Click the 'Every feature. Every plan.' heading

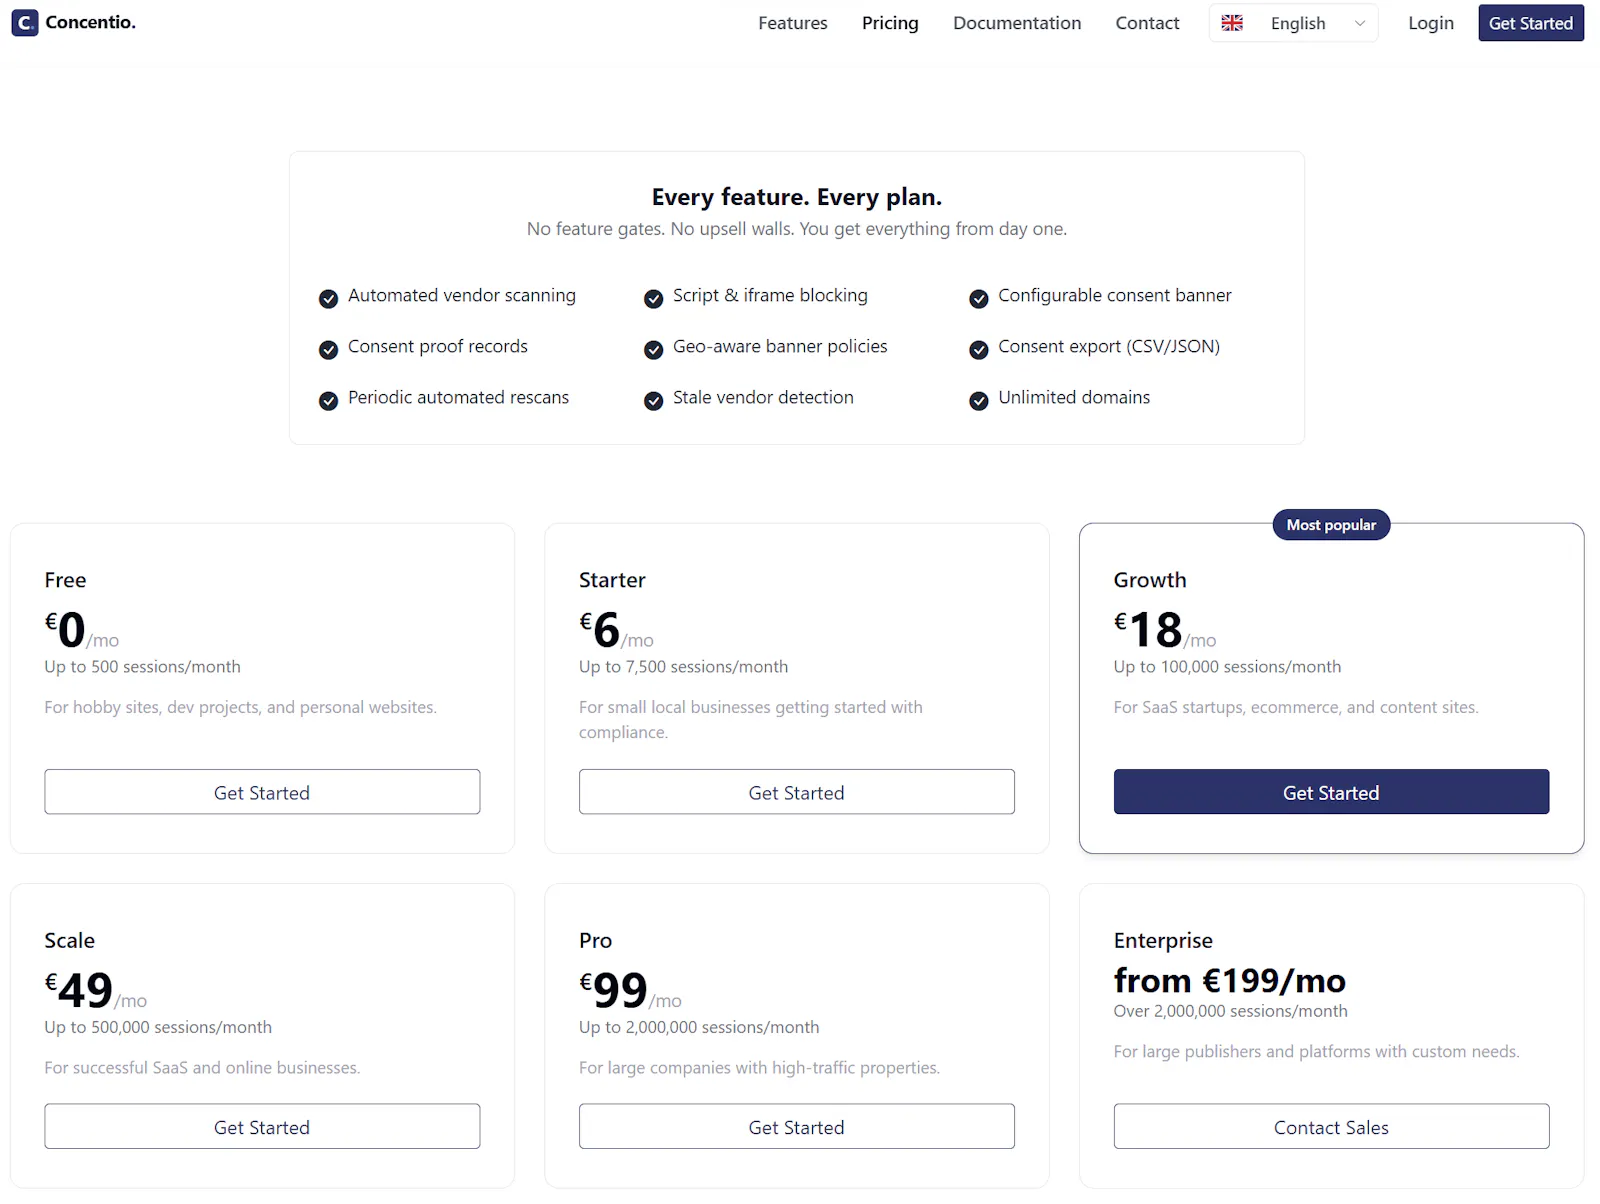[x=797, y=197]
